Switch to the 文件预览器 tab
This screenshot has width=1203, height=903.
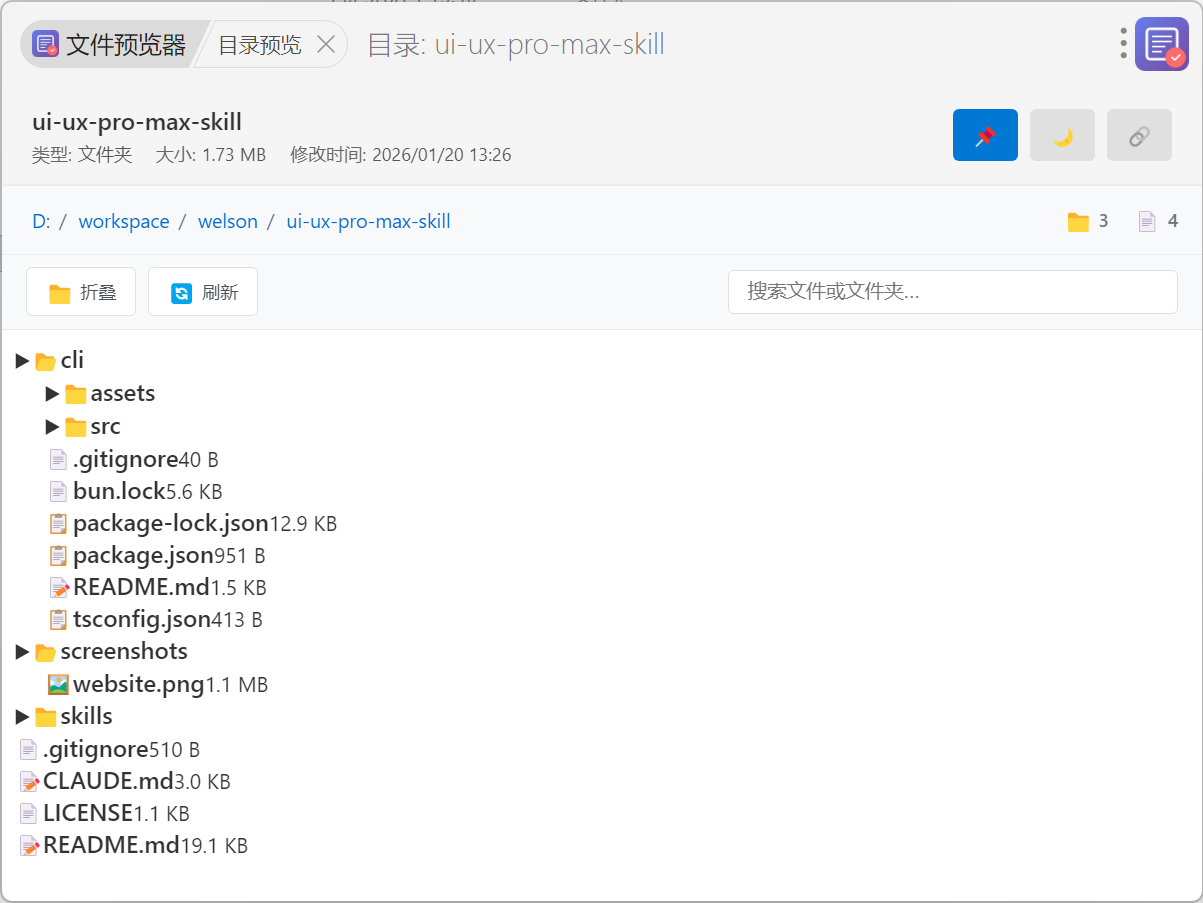(110, 45)
